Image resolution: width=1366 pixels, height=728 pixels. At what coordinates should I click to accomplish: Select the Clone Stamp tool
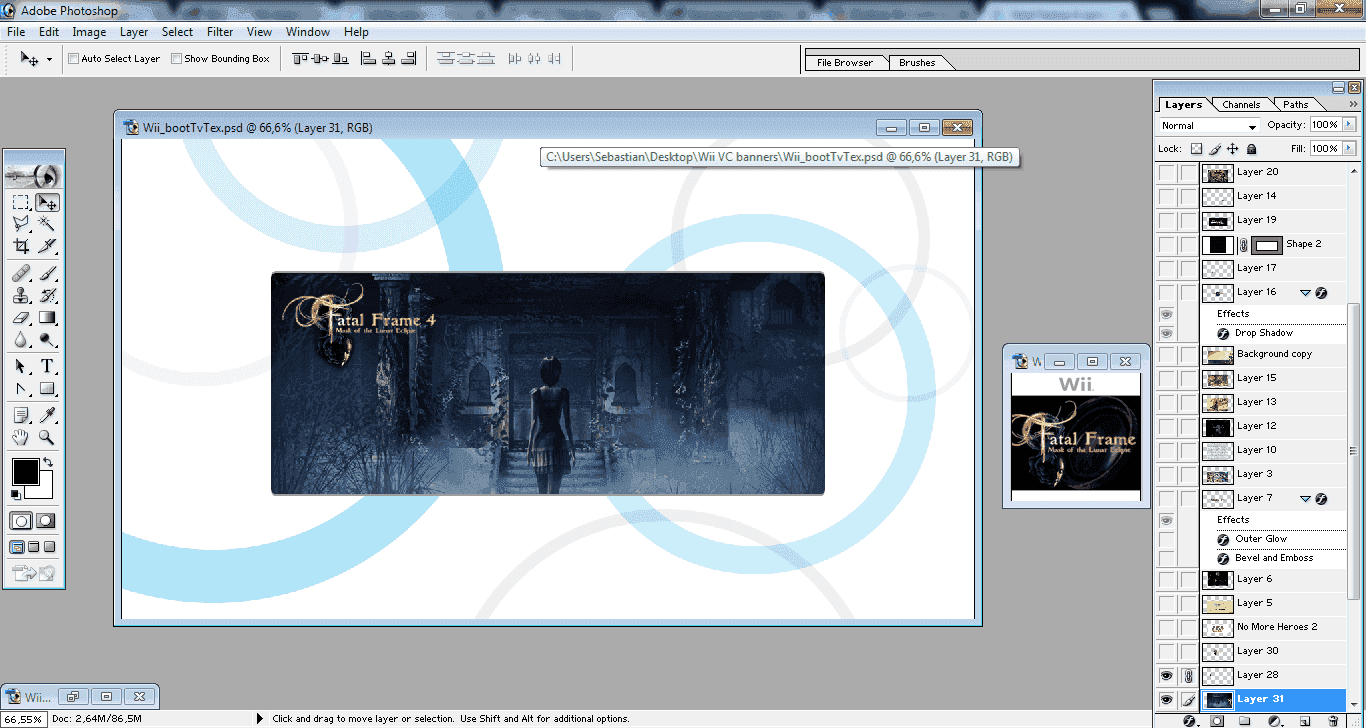click(21, 295)
